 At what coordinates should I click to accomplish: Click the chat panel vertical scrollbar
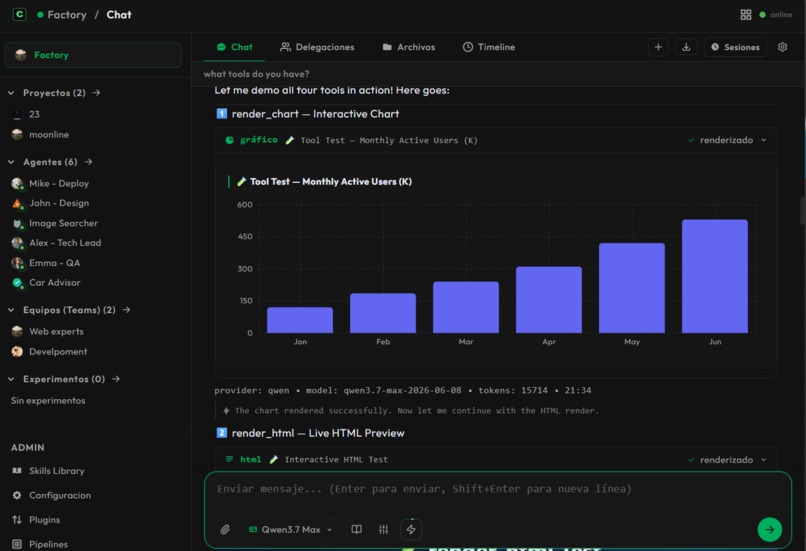(802, 211)
